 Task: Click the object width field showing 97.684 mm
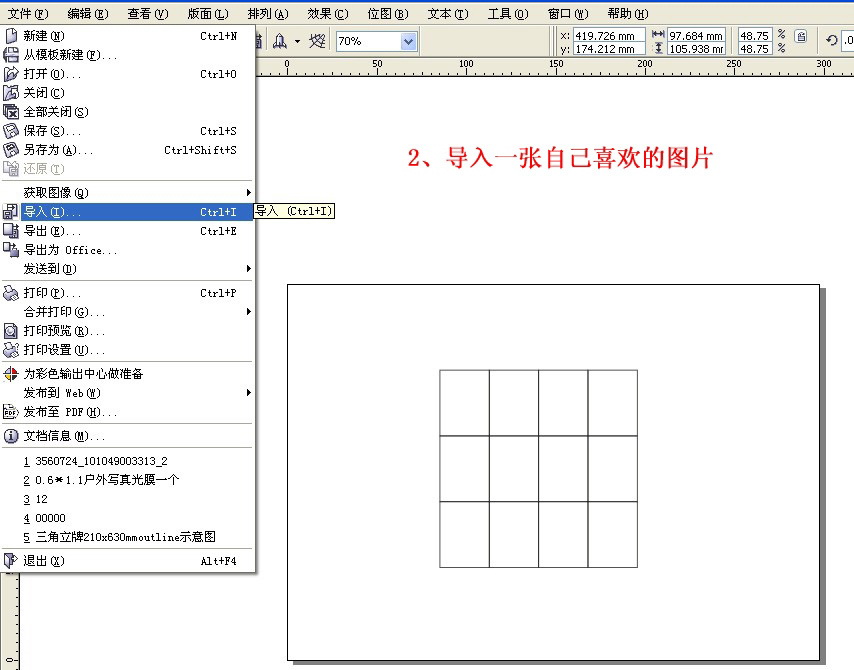[x=696, y=35]
